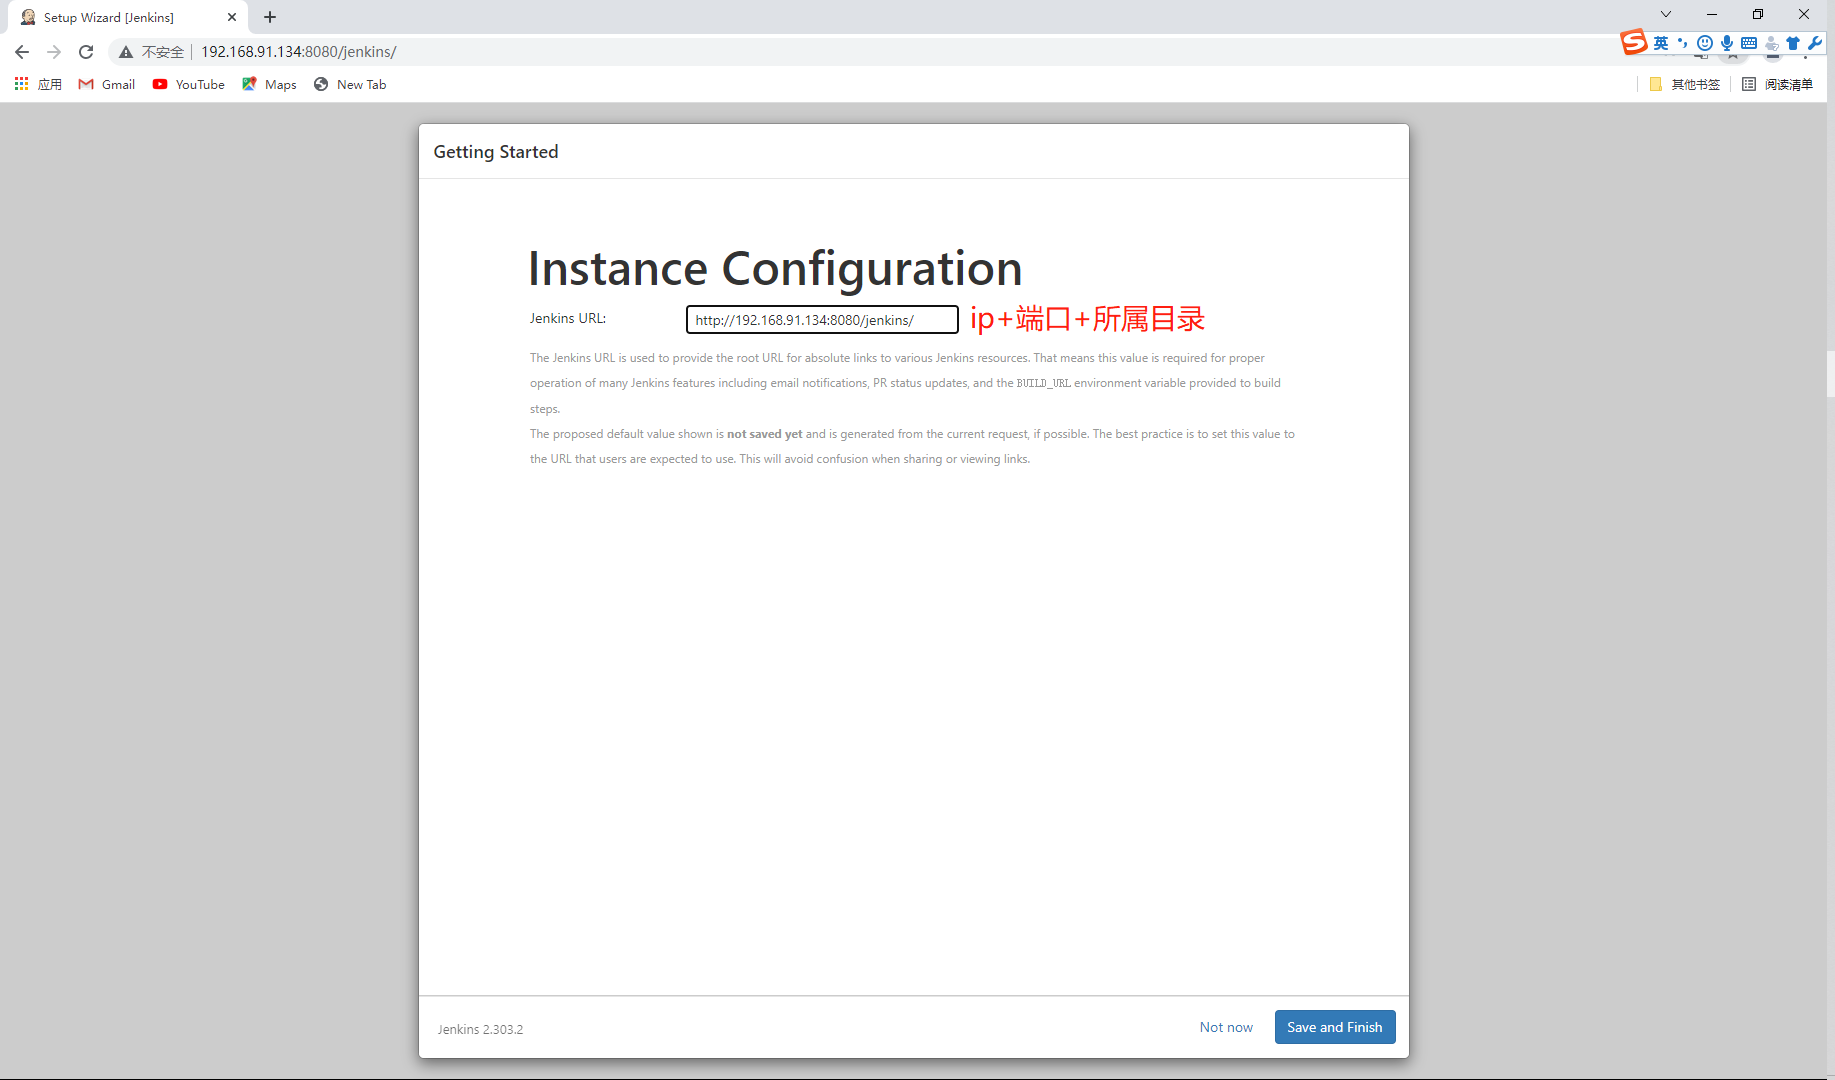Click the Jenkins 2.303.2 version text
1835x1080 pixels.
(x=480, y=1029)
